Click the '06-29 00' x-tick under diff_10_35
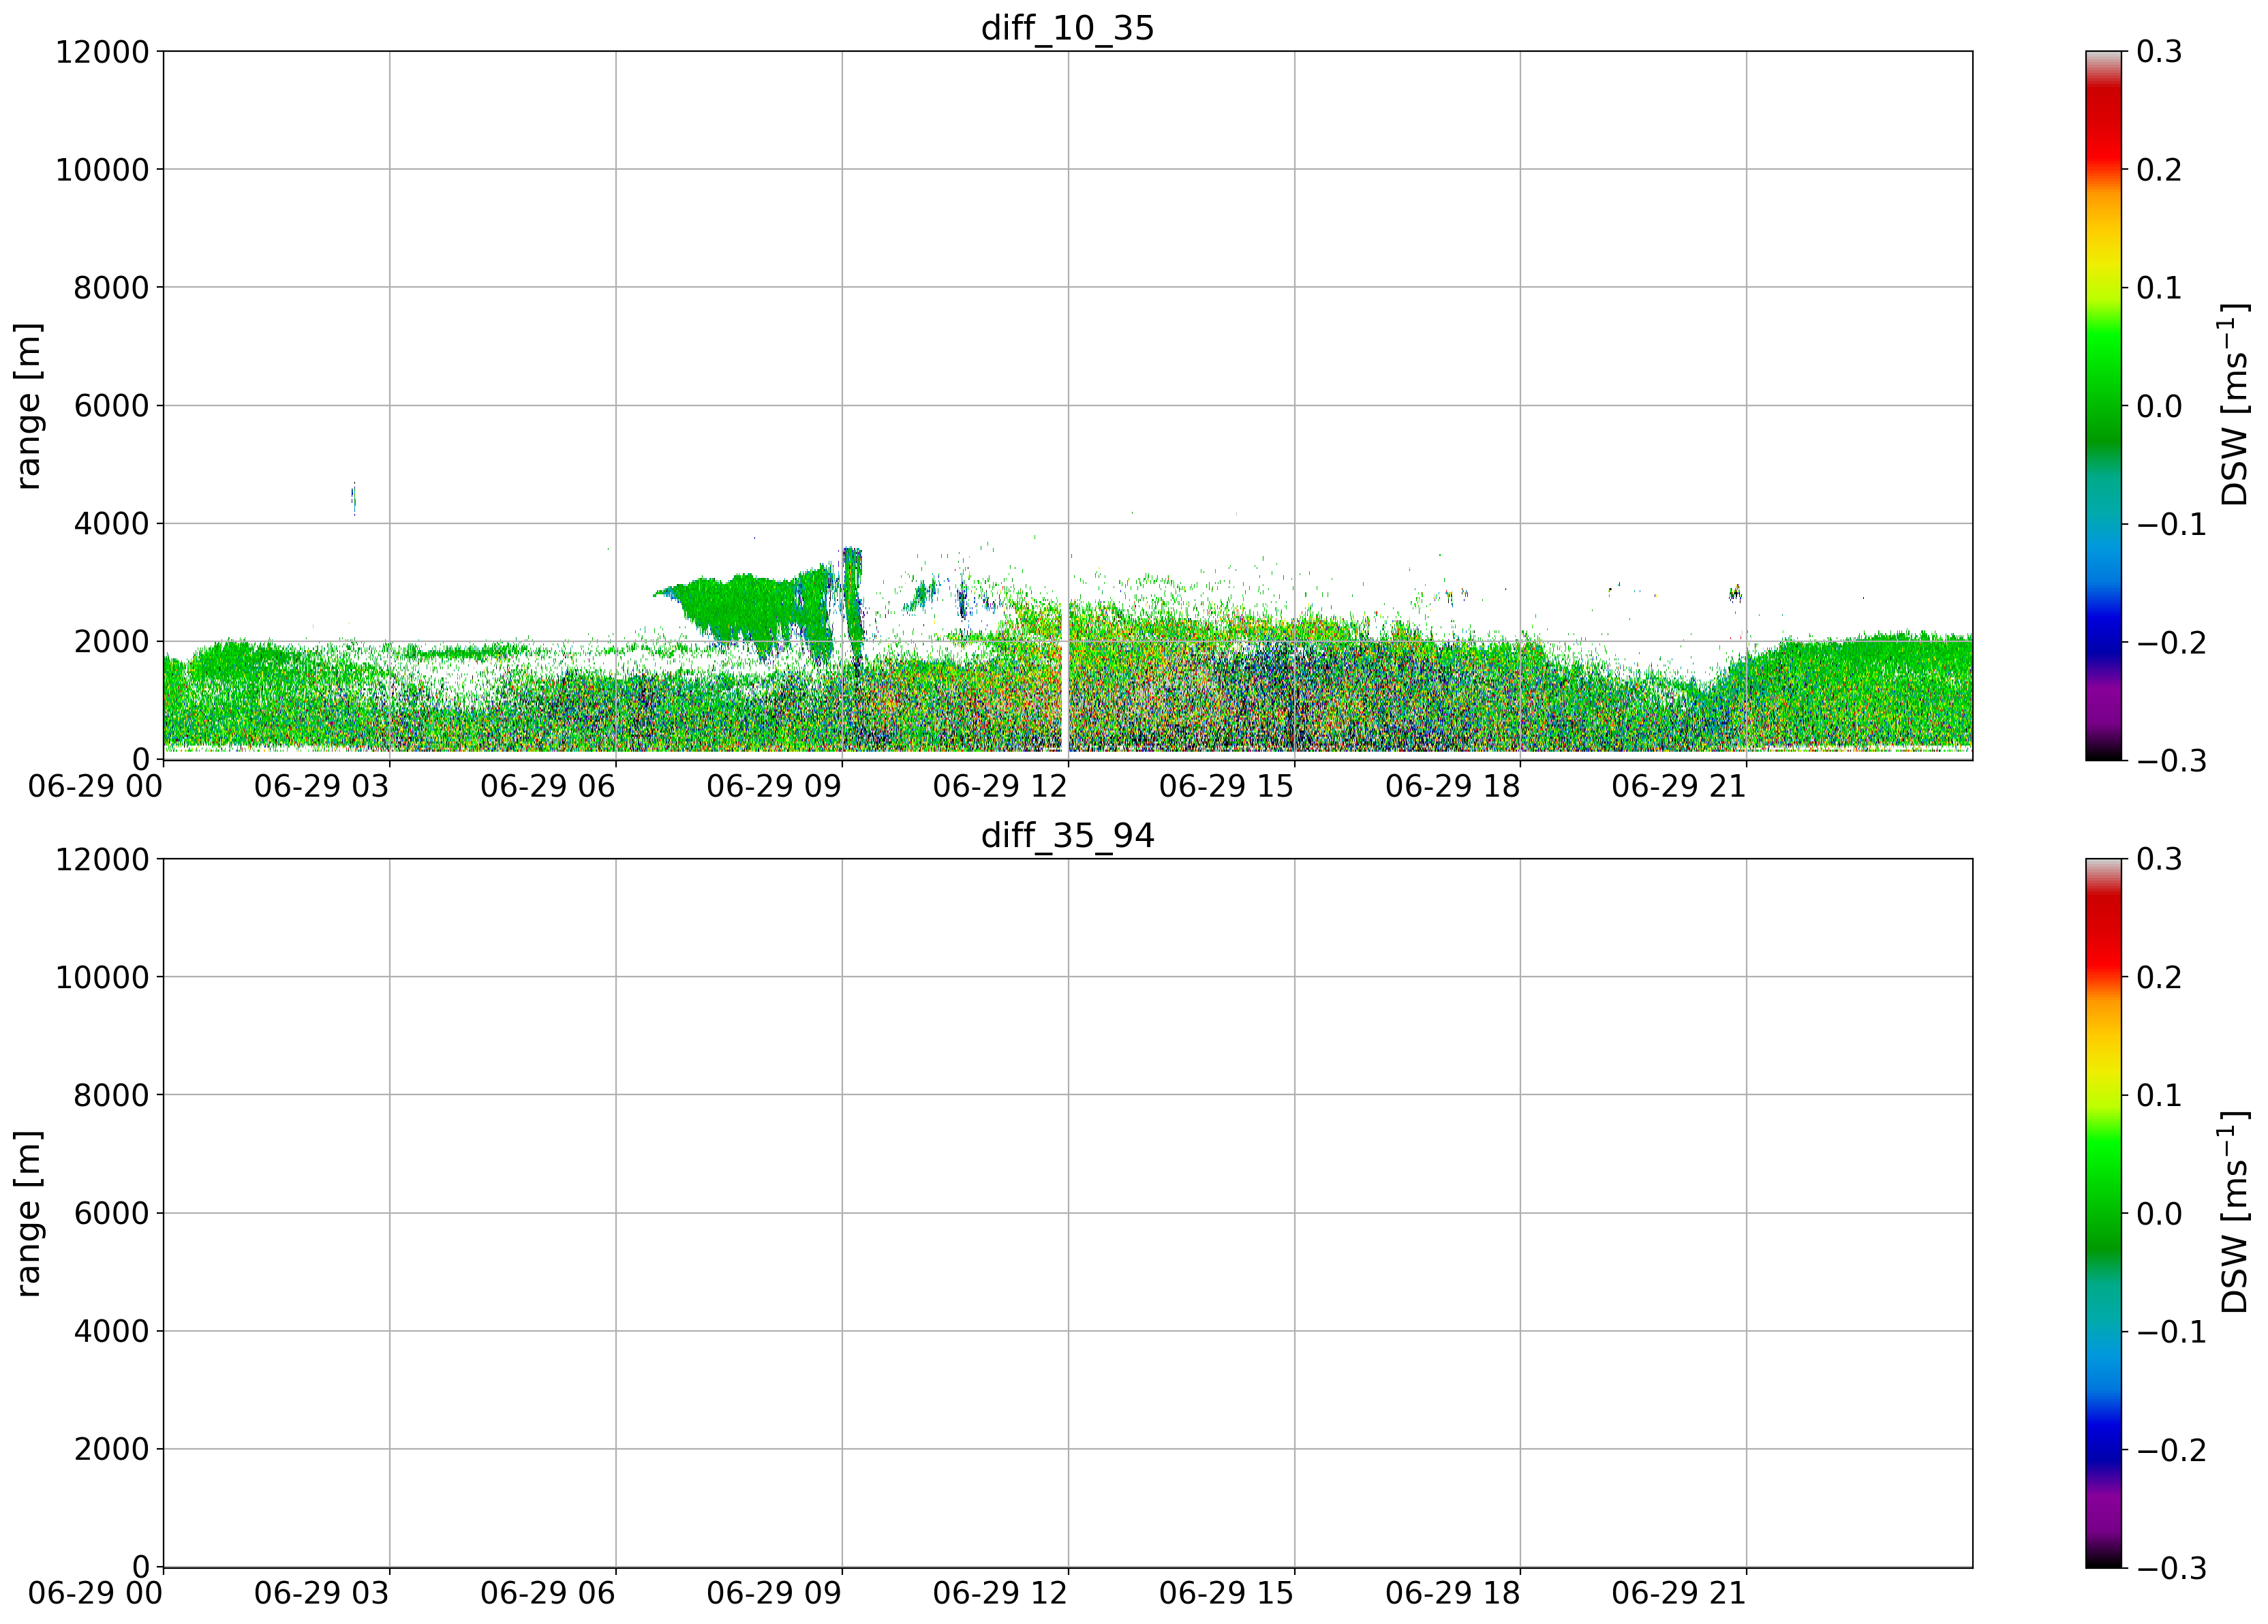 tap(95, 787)
